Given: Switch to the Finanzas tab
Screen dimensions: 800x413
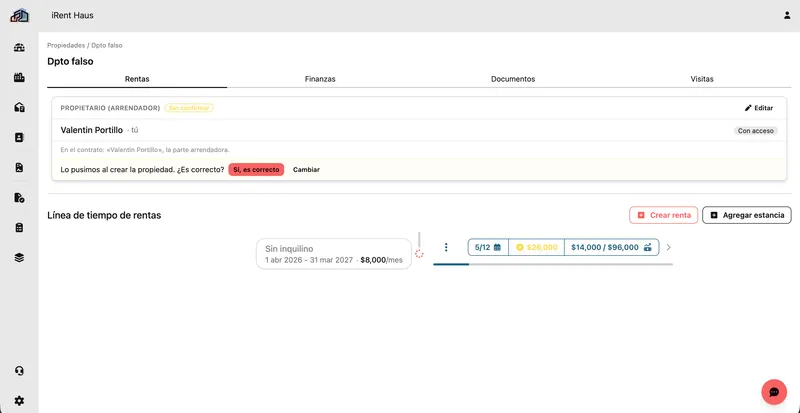Looking at the screenshot, I should click(320, 79).
